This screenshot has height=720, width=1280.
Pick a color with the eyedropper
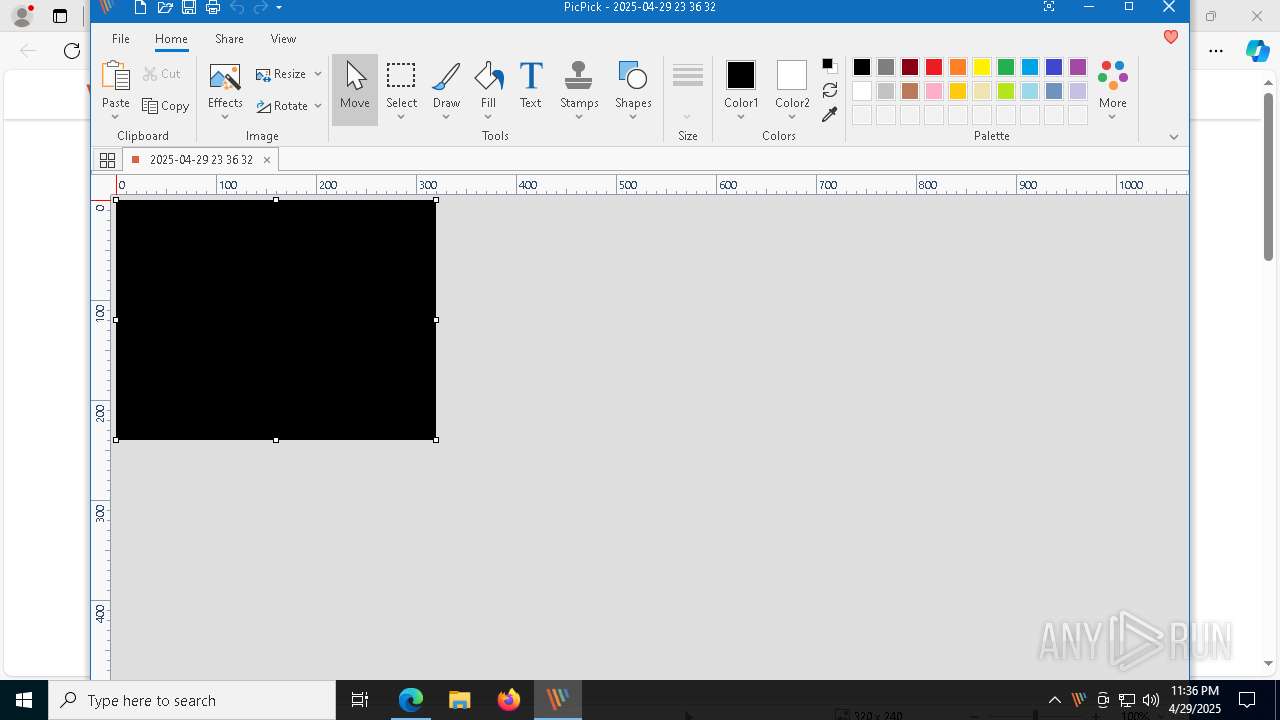830,115
